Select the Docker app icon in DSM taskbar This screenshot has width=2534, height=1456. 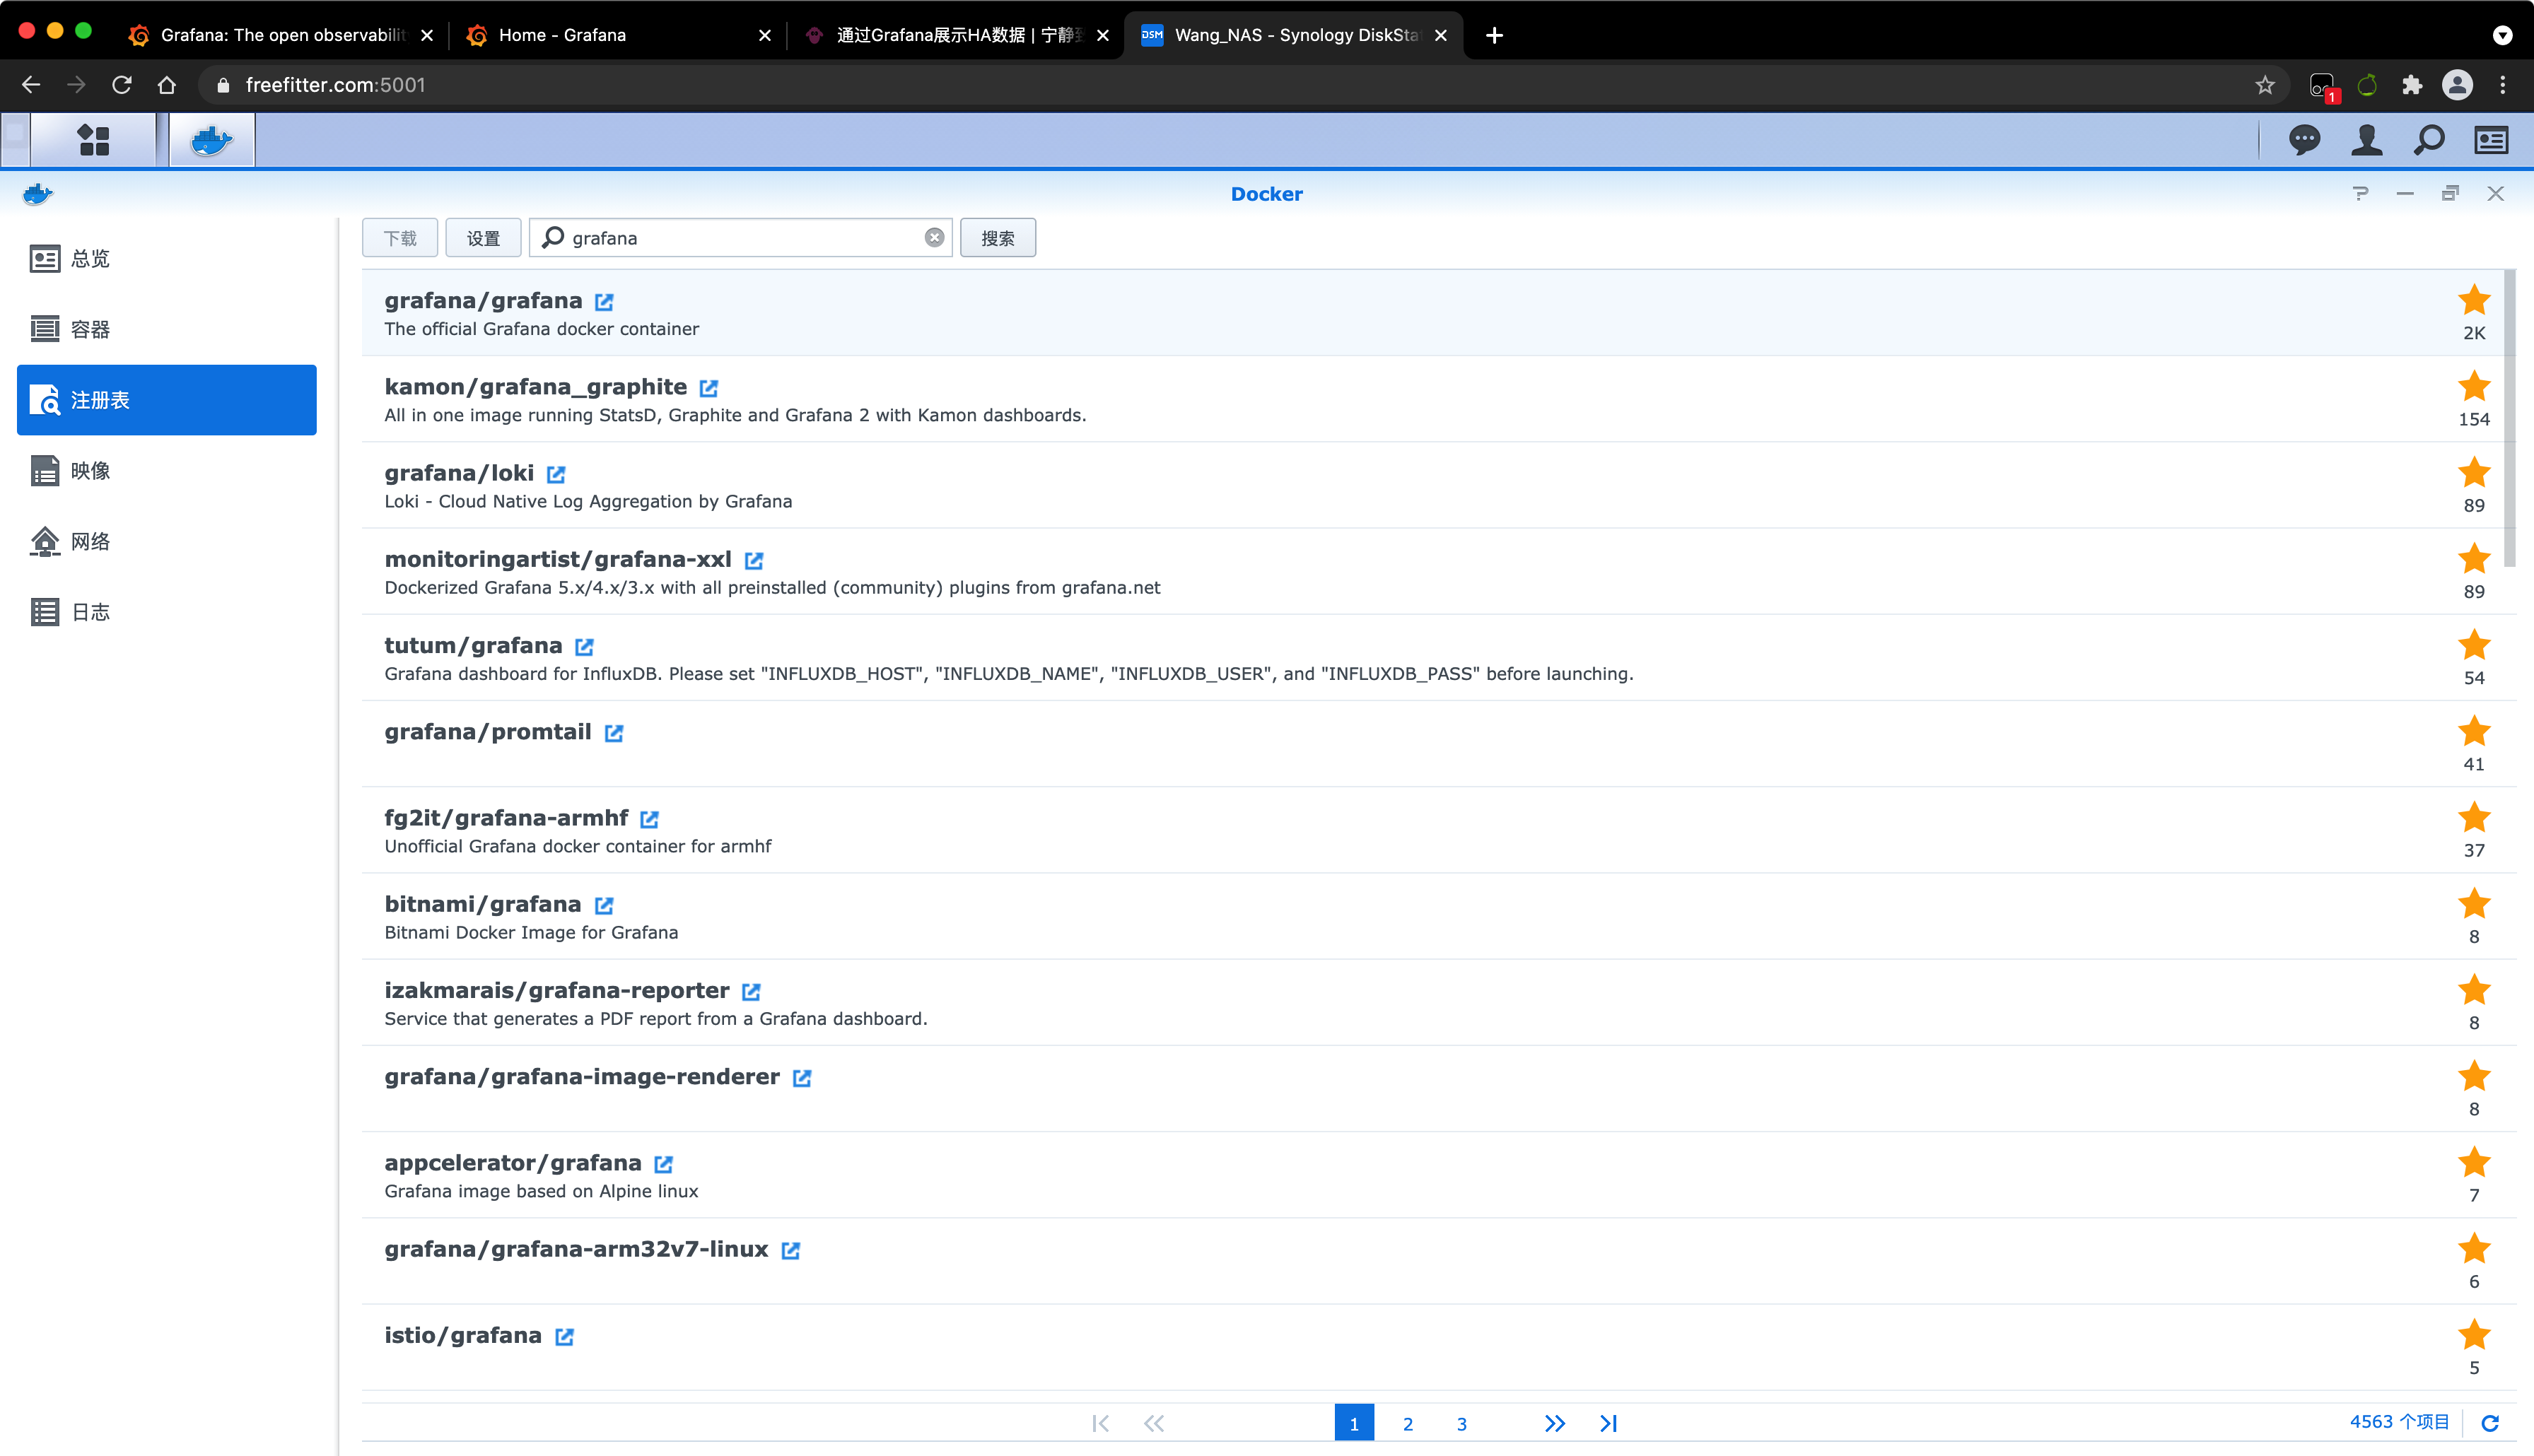click(212, 140)
